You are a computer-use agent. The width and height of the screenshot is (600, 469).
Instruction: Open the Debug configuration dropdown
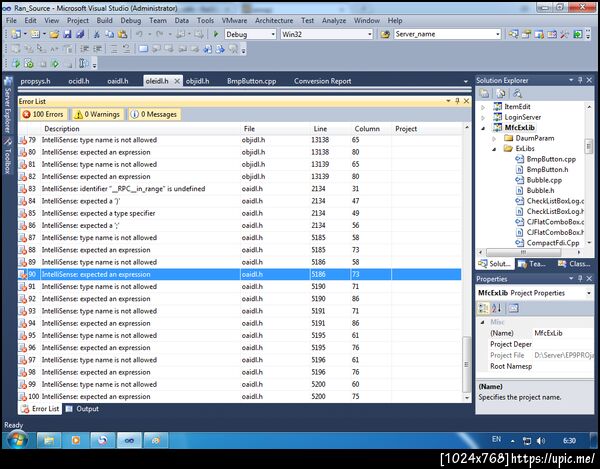tap(273, 34)
